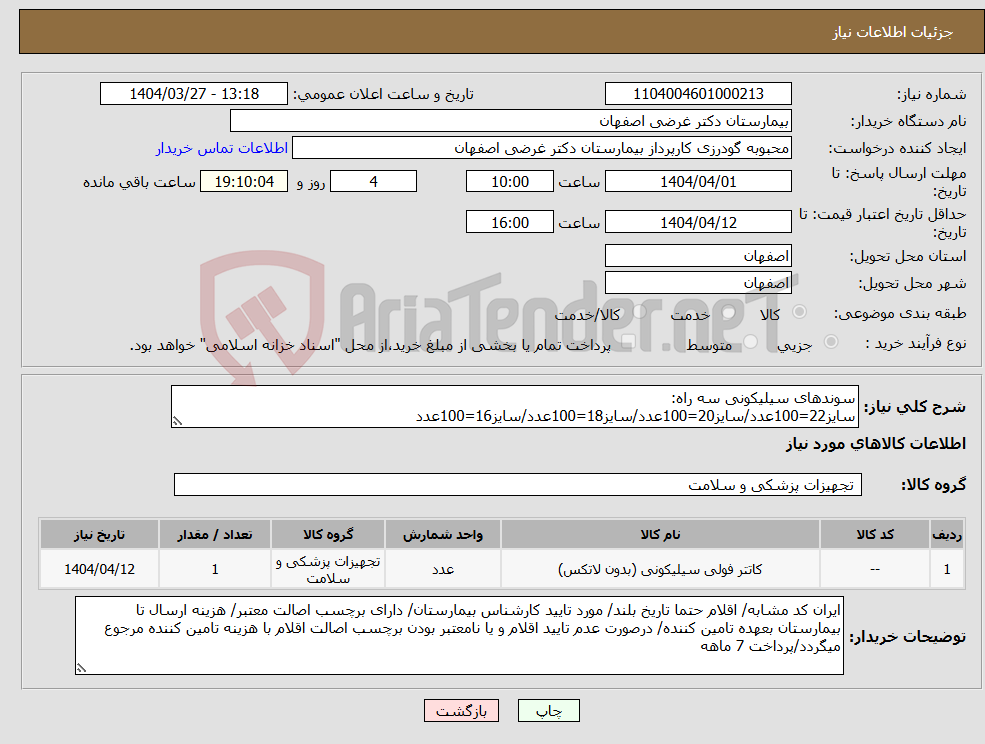
Task: Open اطلاعات تماس خریدار link
Action: 222,148
